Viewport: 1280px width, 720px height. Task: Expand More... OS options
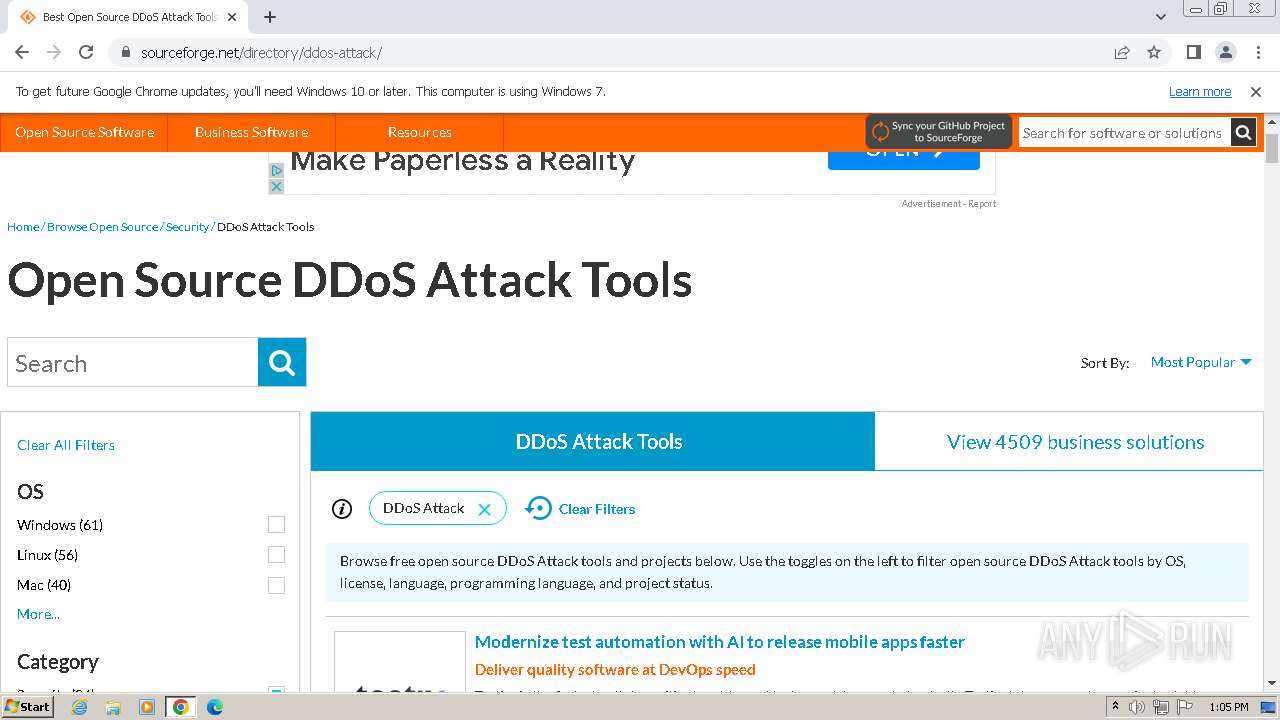coord(38,614)
